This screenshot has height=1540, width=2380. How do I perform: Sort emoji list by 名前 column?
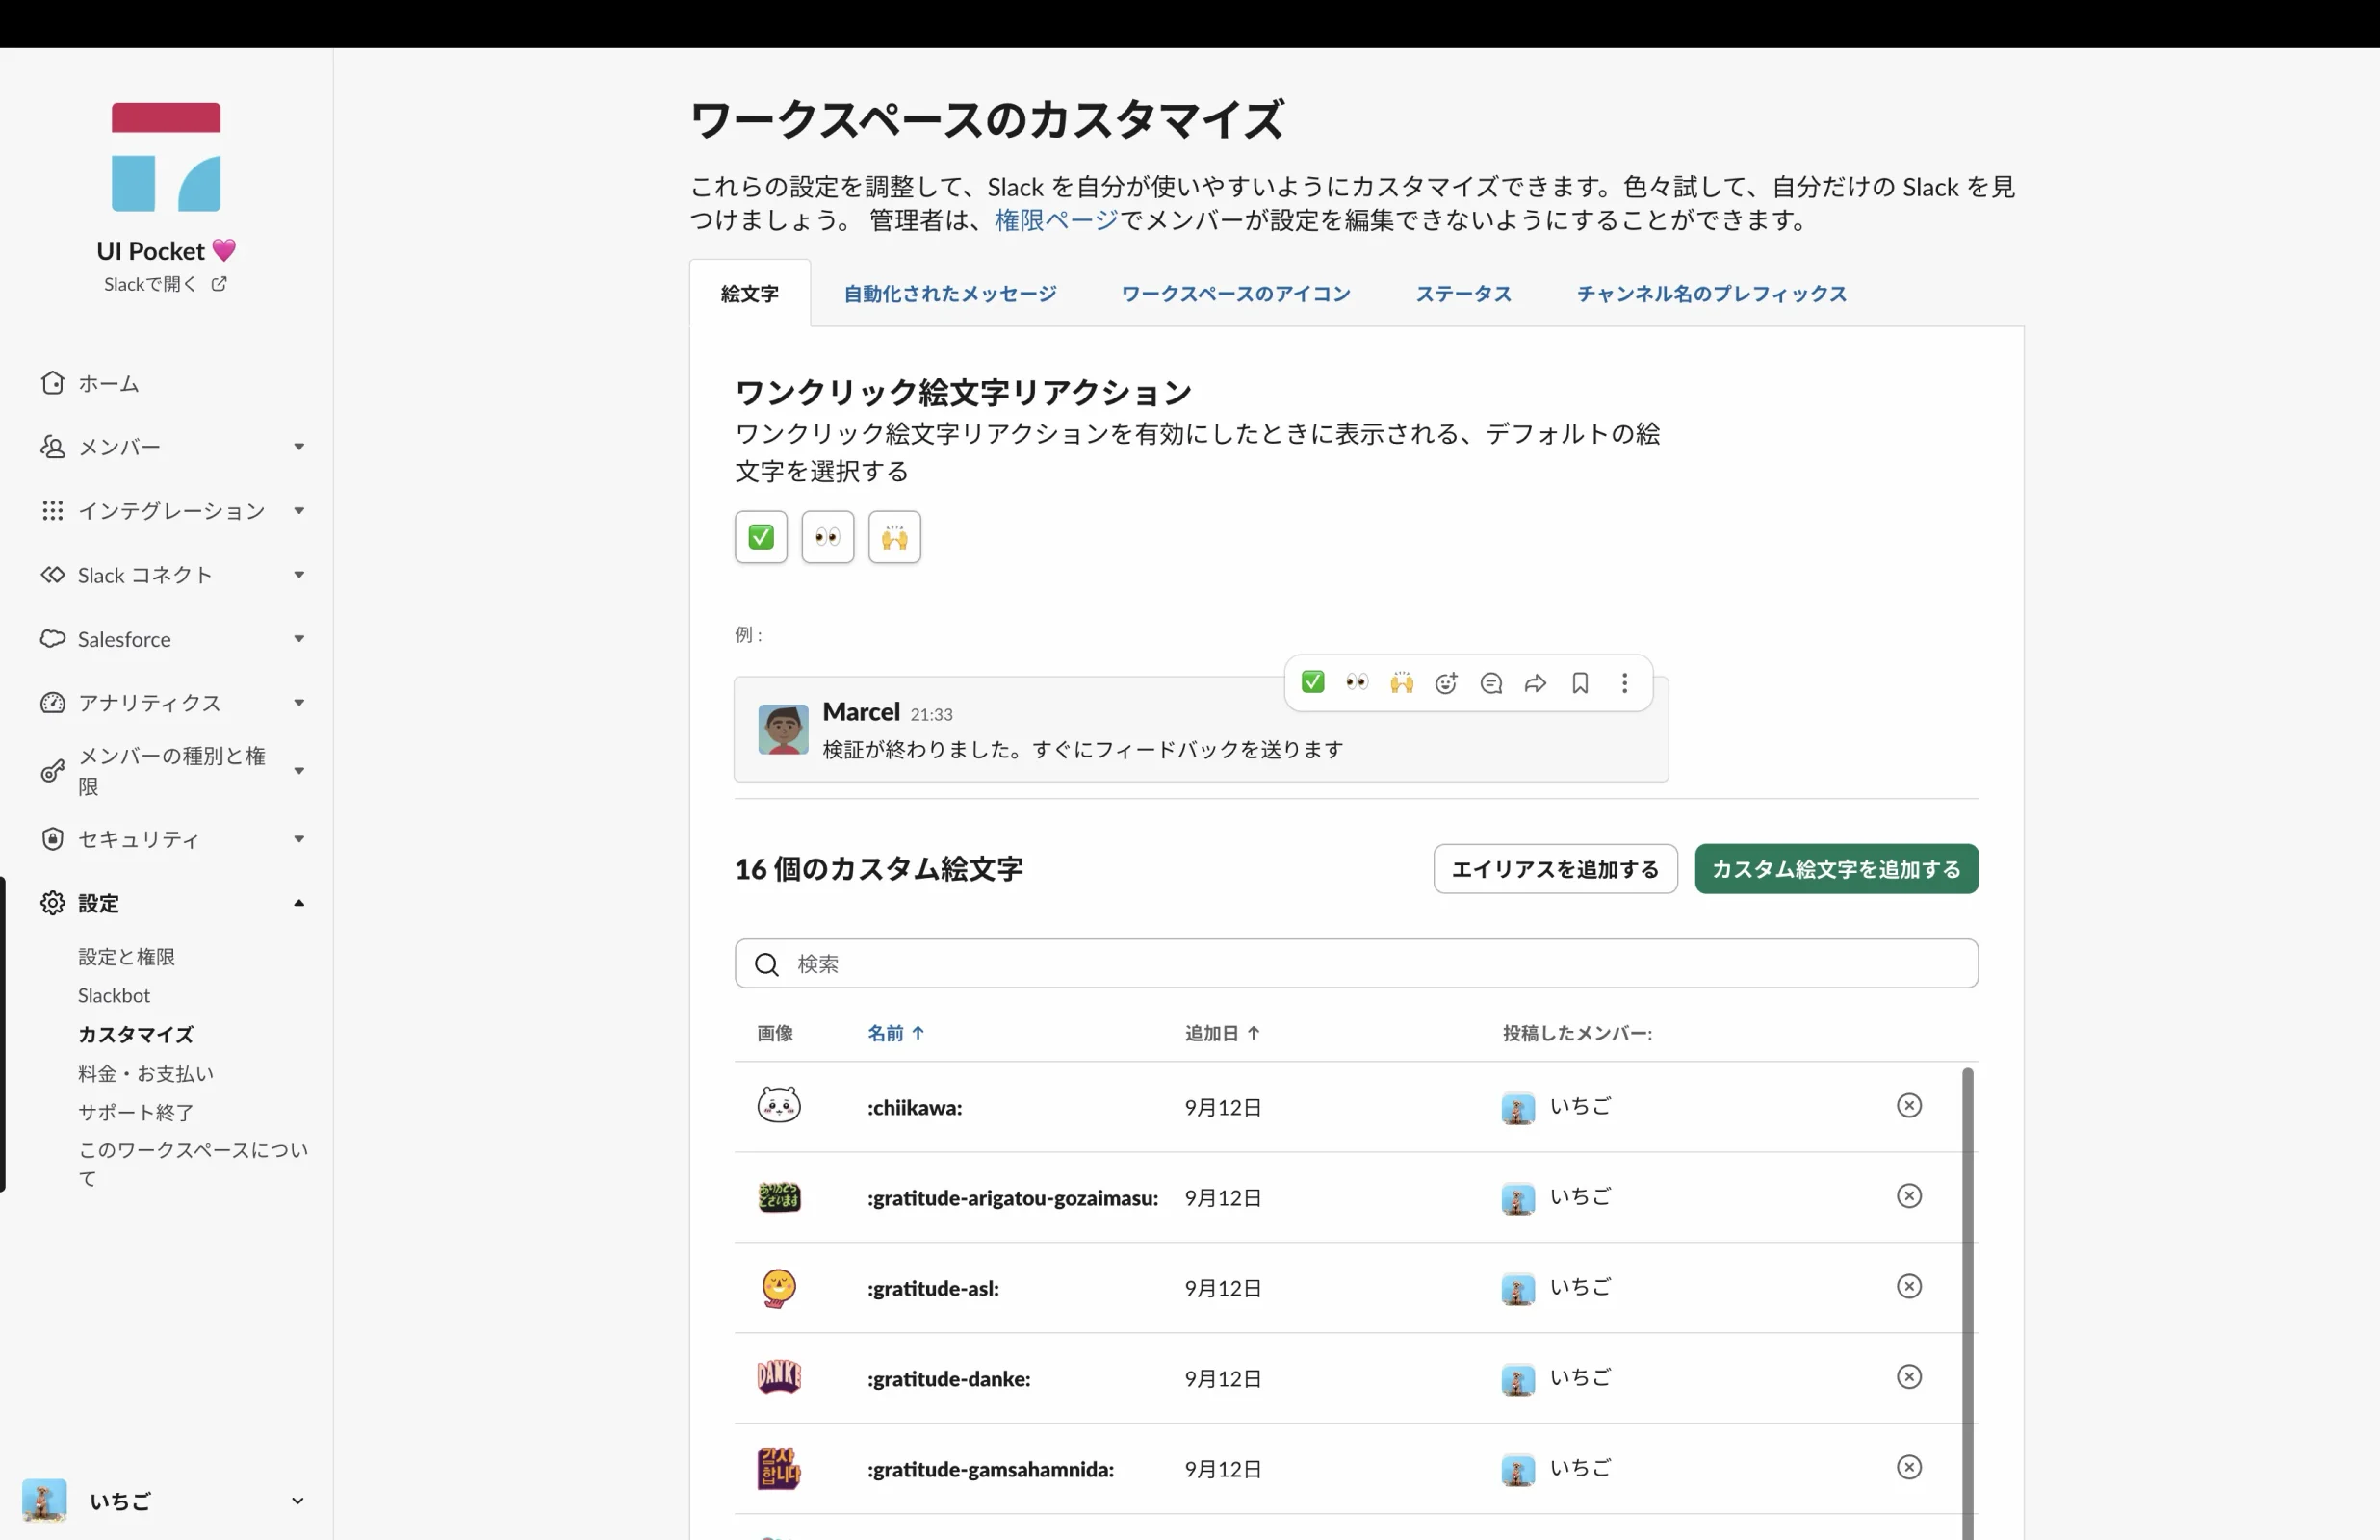[896, 1033]
